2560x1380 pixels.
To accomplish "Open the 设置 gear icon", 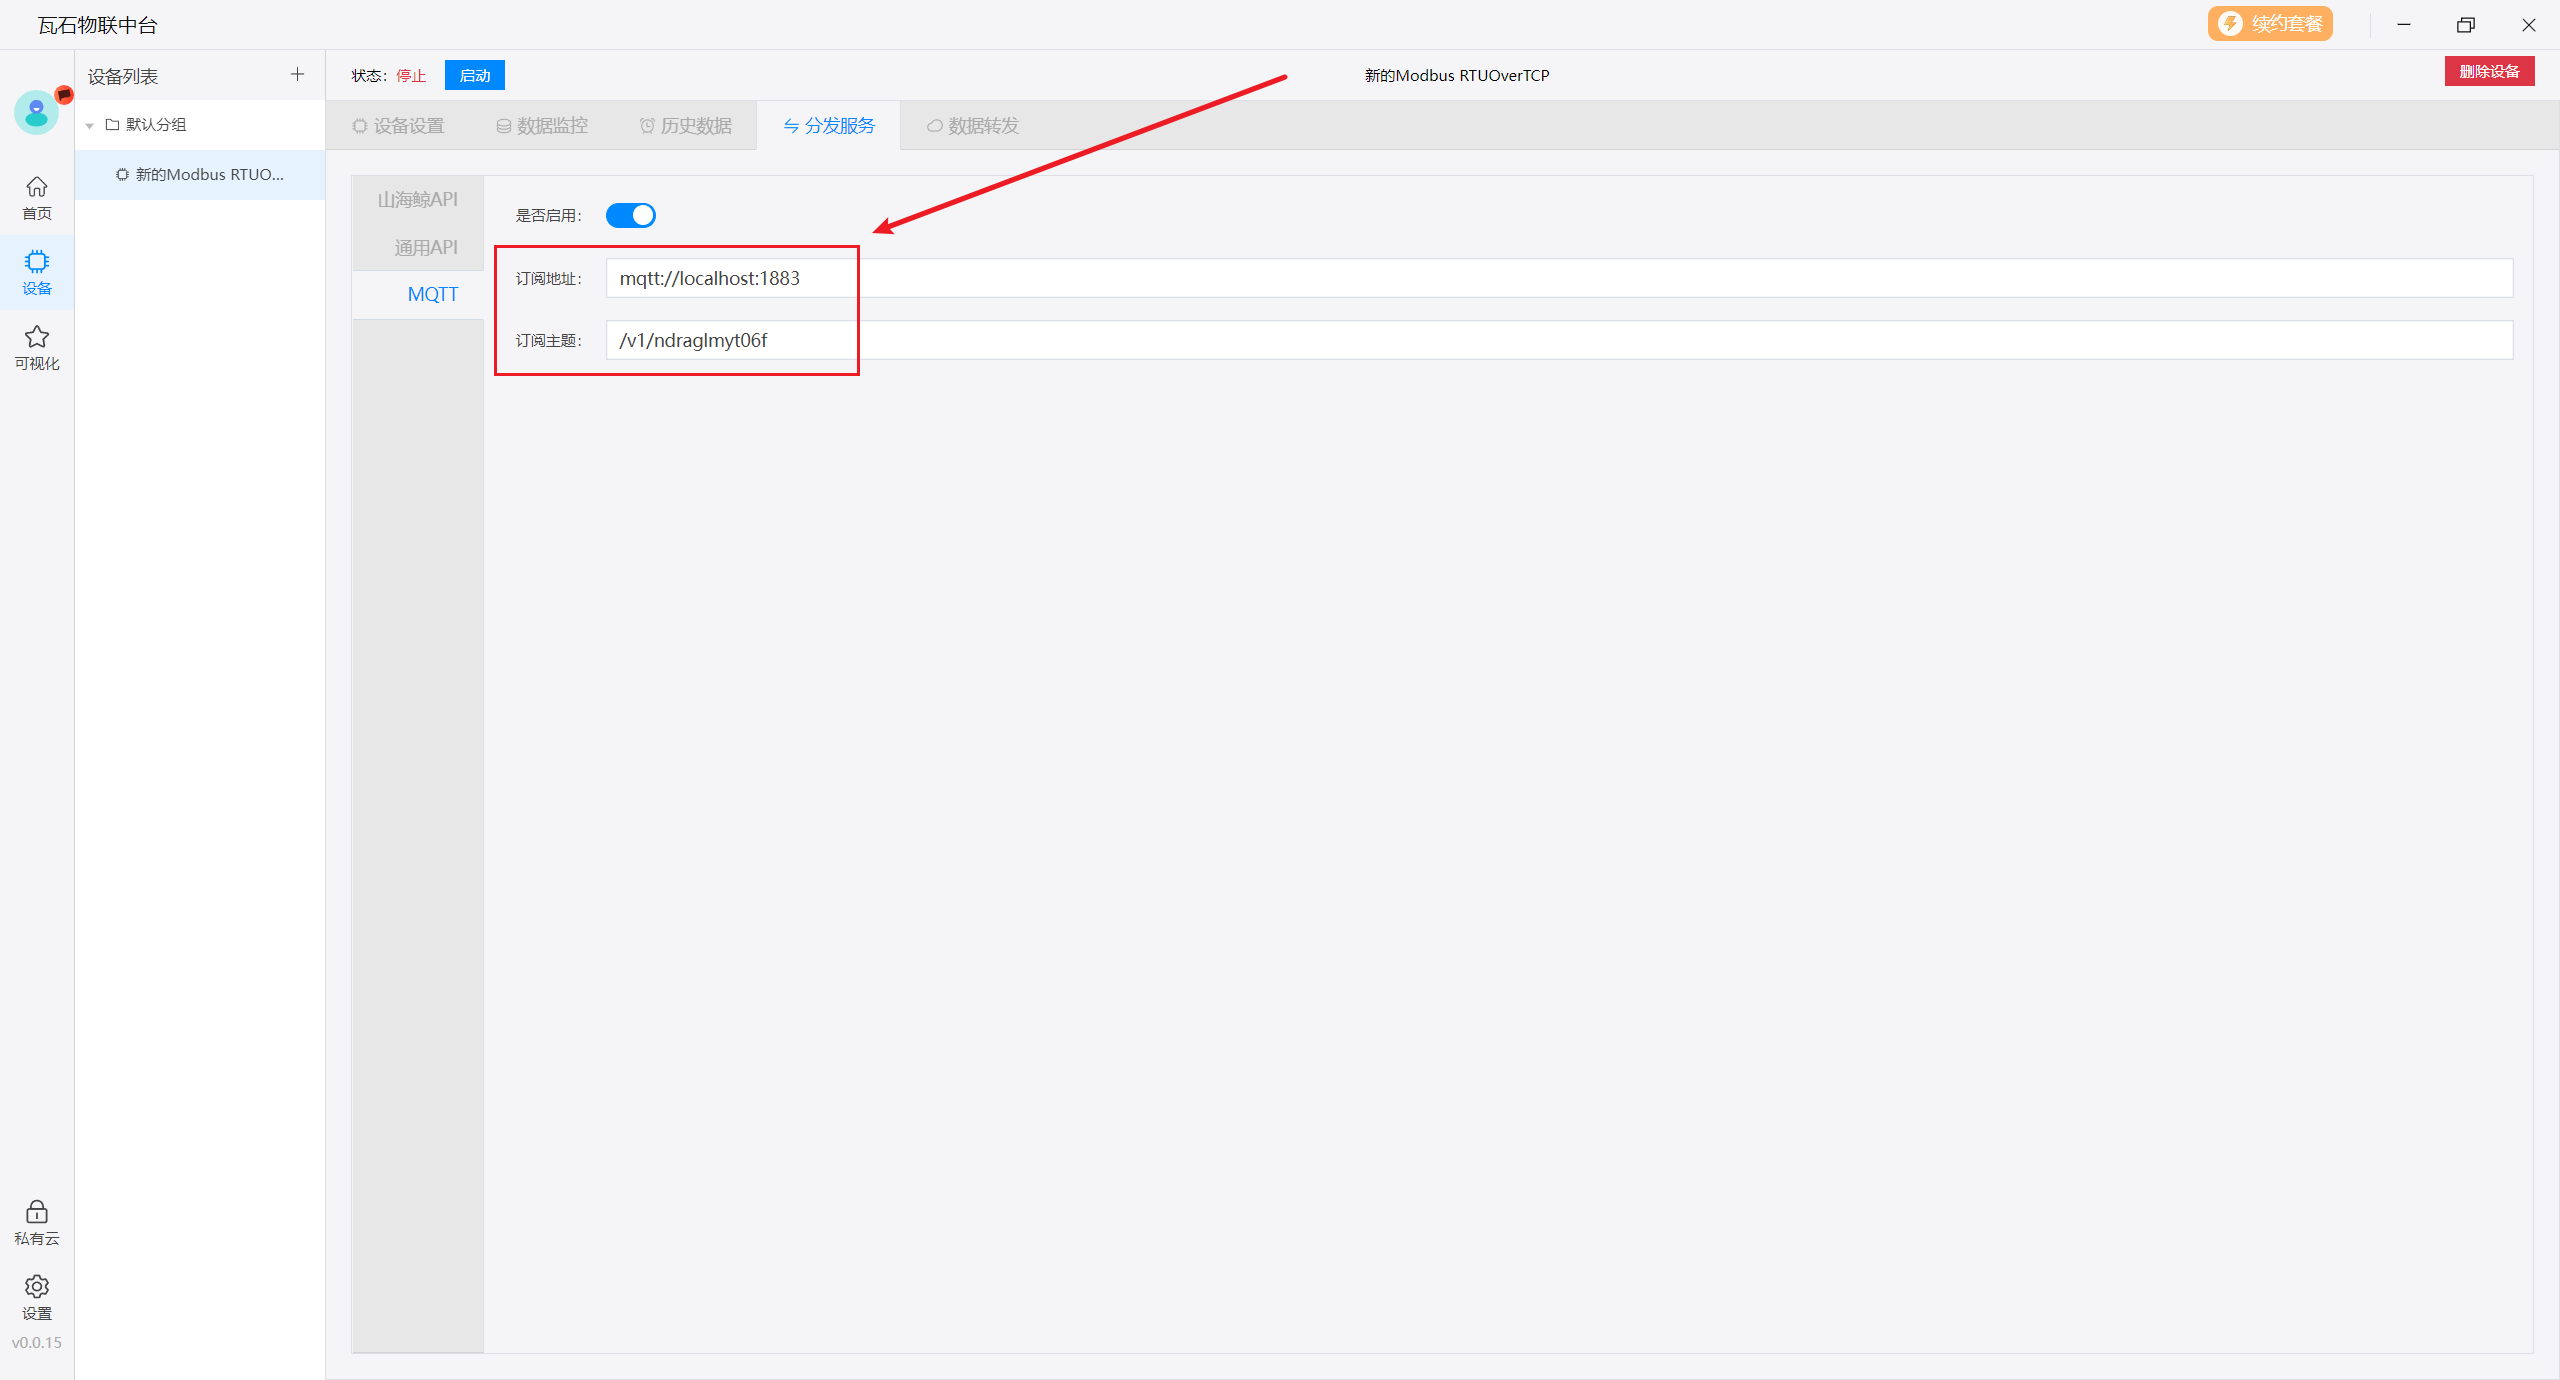I will pyautogui.click(x=37, y=1297).
